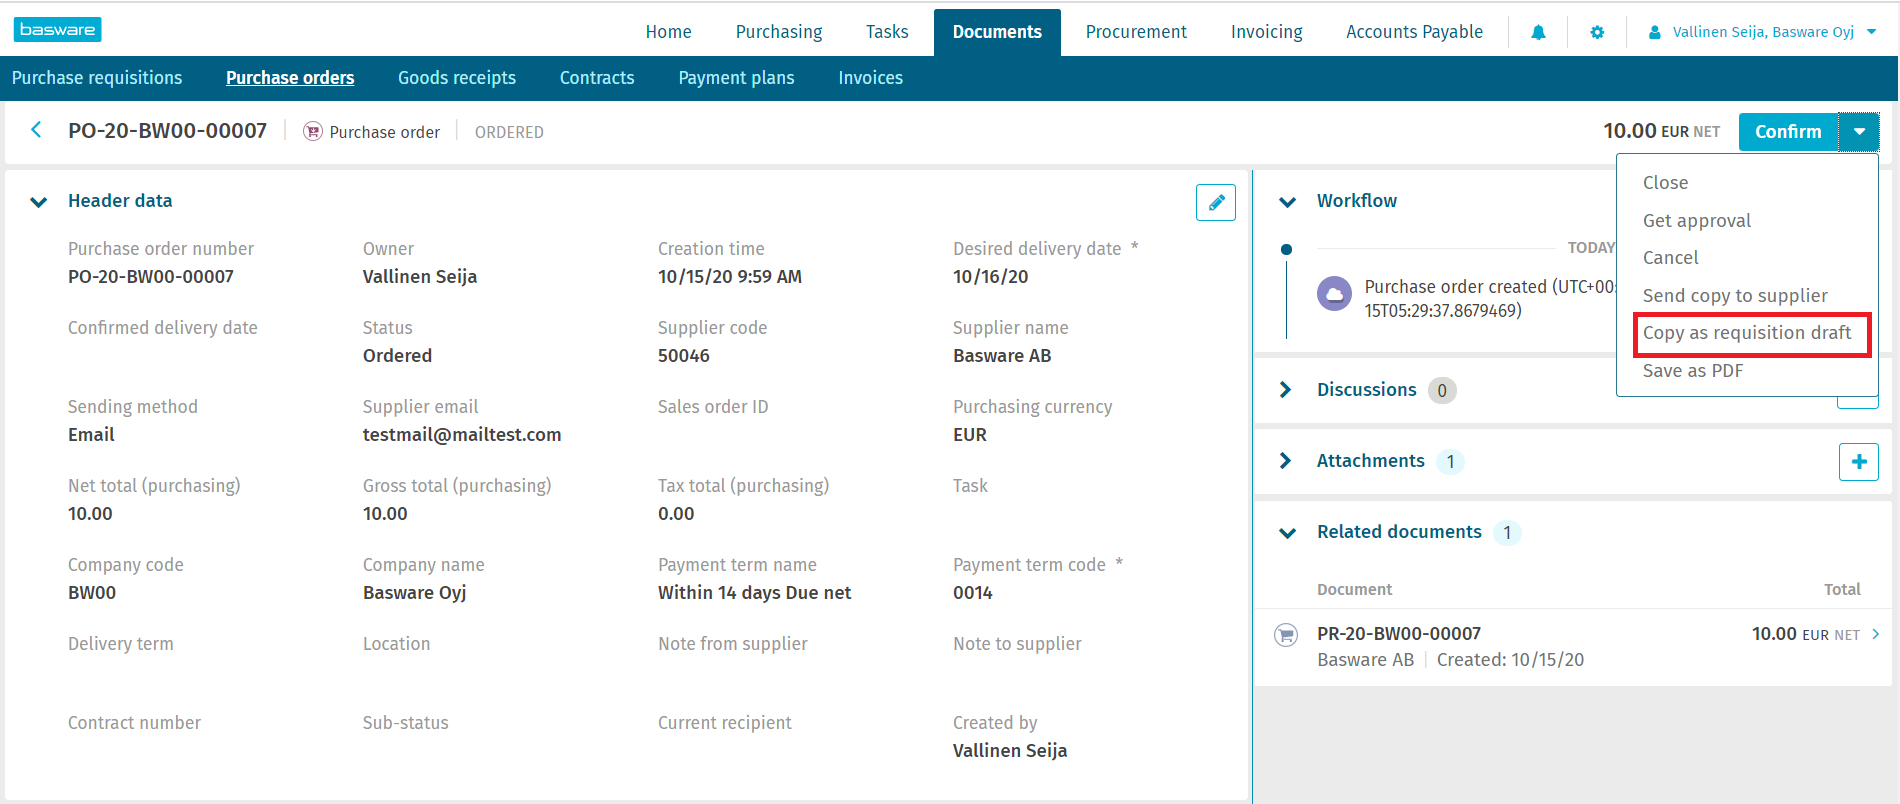Click the user profile icon

click(x=1654, y=32)
